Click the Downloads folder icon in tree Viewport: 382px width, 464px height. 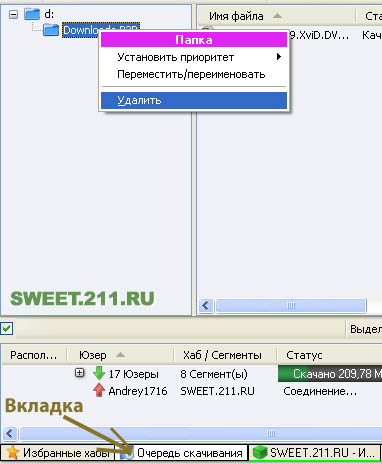(51, 30)
